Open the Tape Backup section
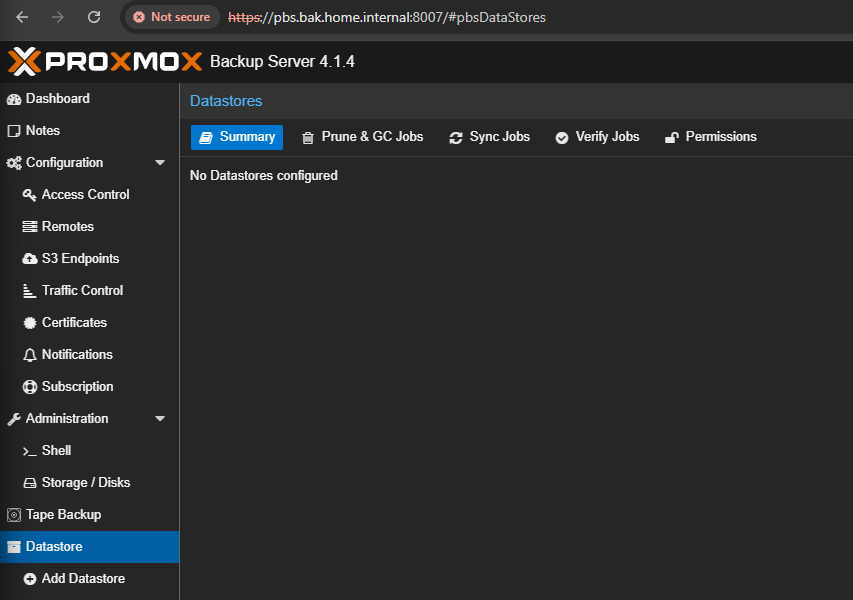 point(64,515)
